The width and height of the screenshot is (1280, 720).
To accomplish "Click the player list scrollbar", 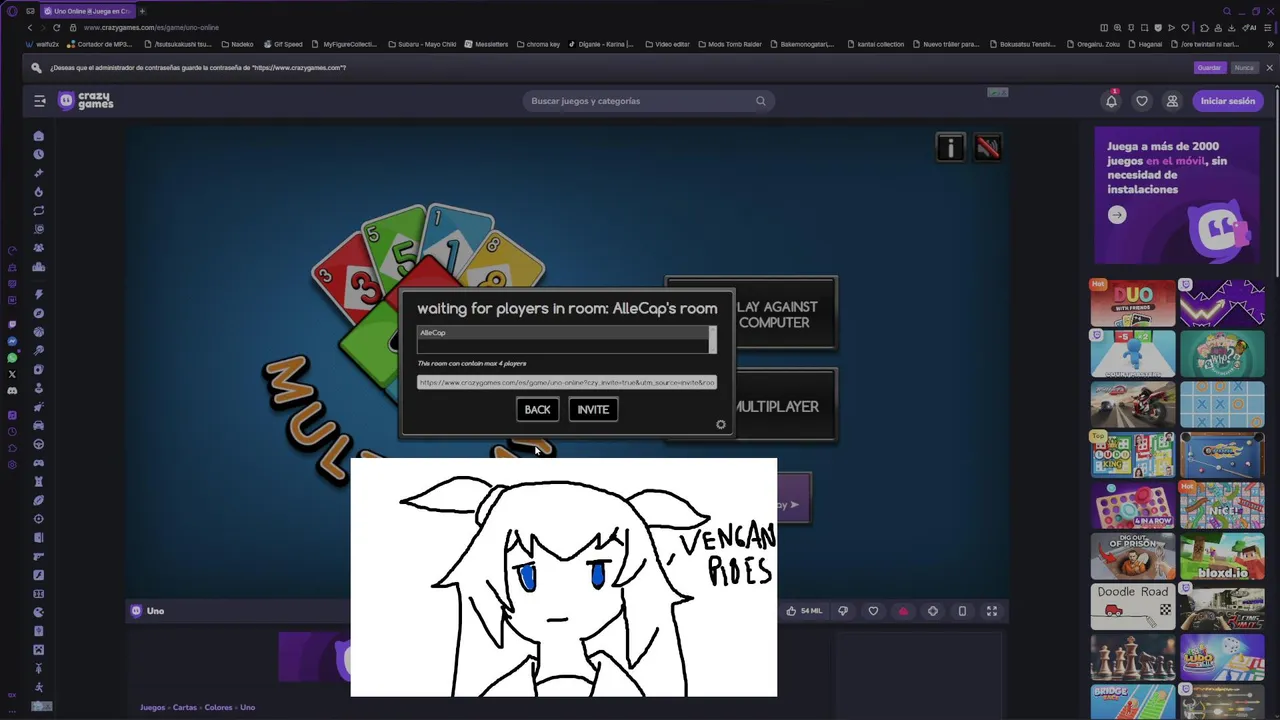I will (x=713, y=339).
